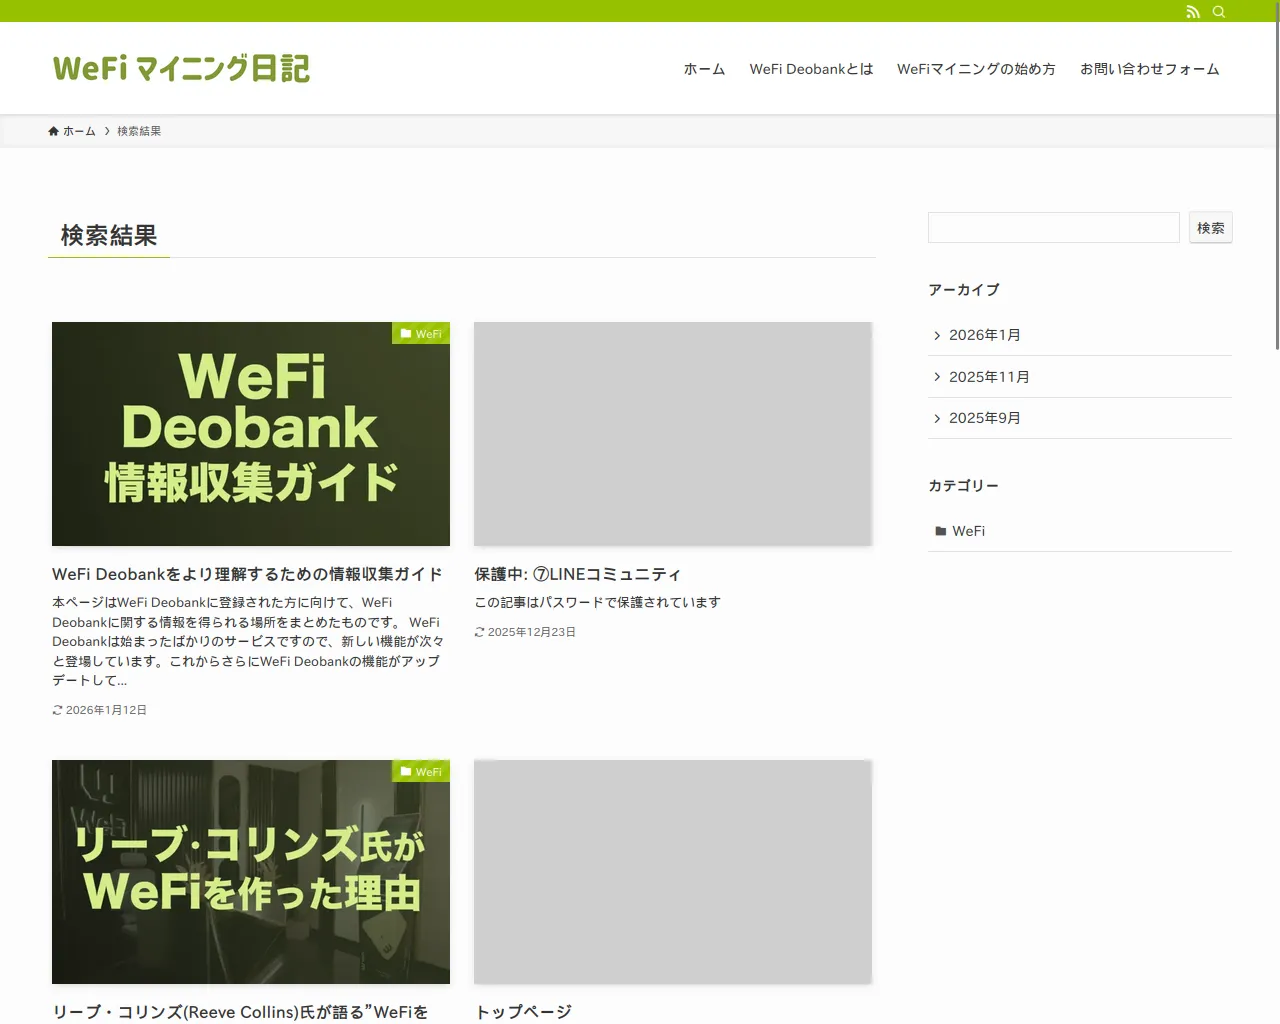Open the リーブ・コリンズ(Reeve Collins)氏 article title

pyautogui.click(x=240, y=1012)
